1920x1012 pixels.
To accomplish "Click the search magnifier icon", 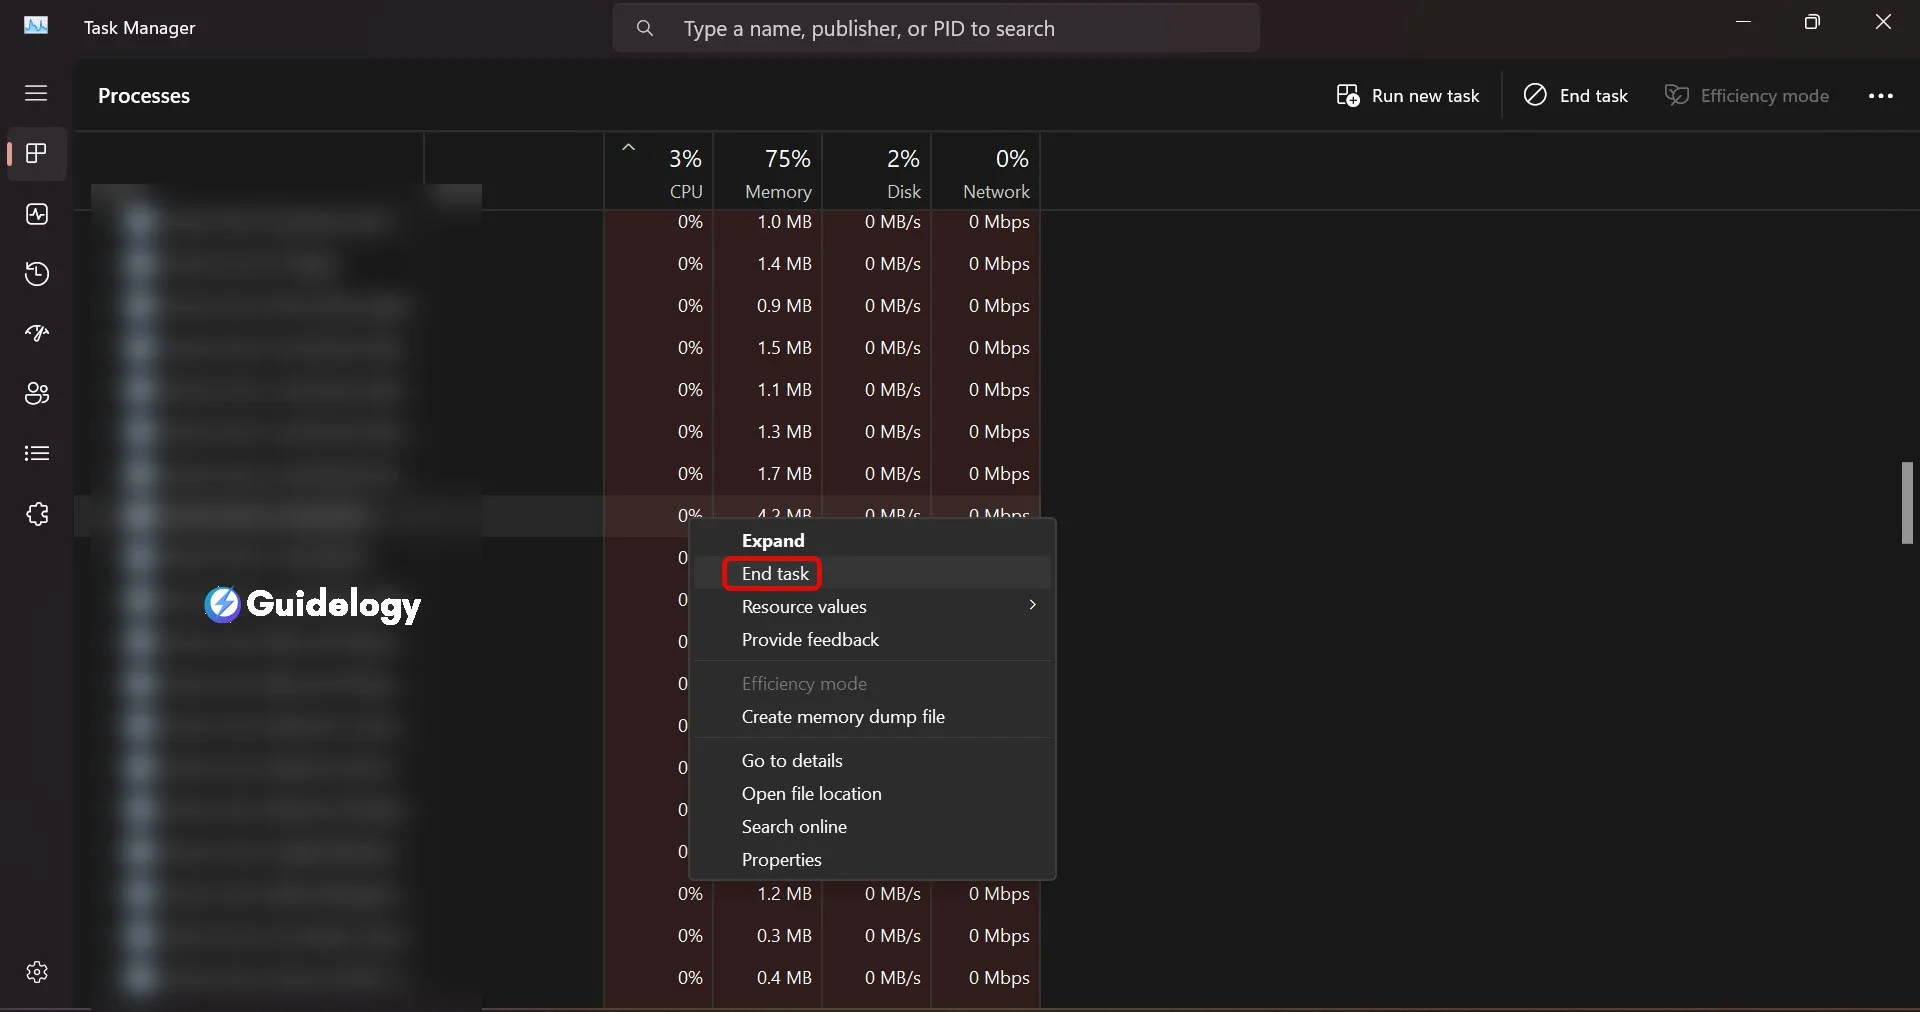I will point(645,28).
